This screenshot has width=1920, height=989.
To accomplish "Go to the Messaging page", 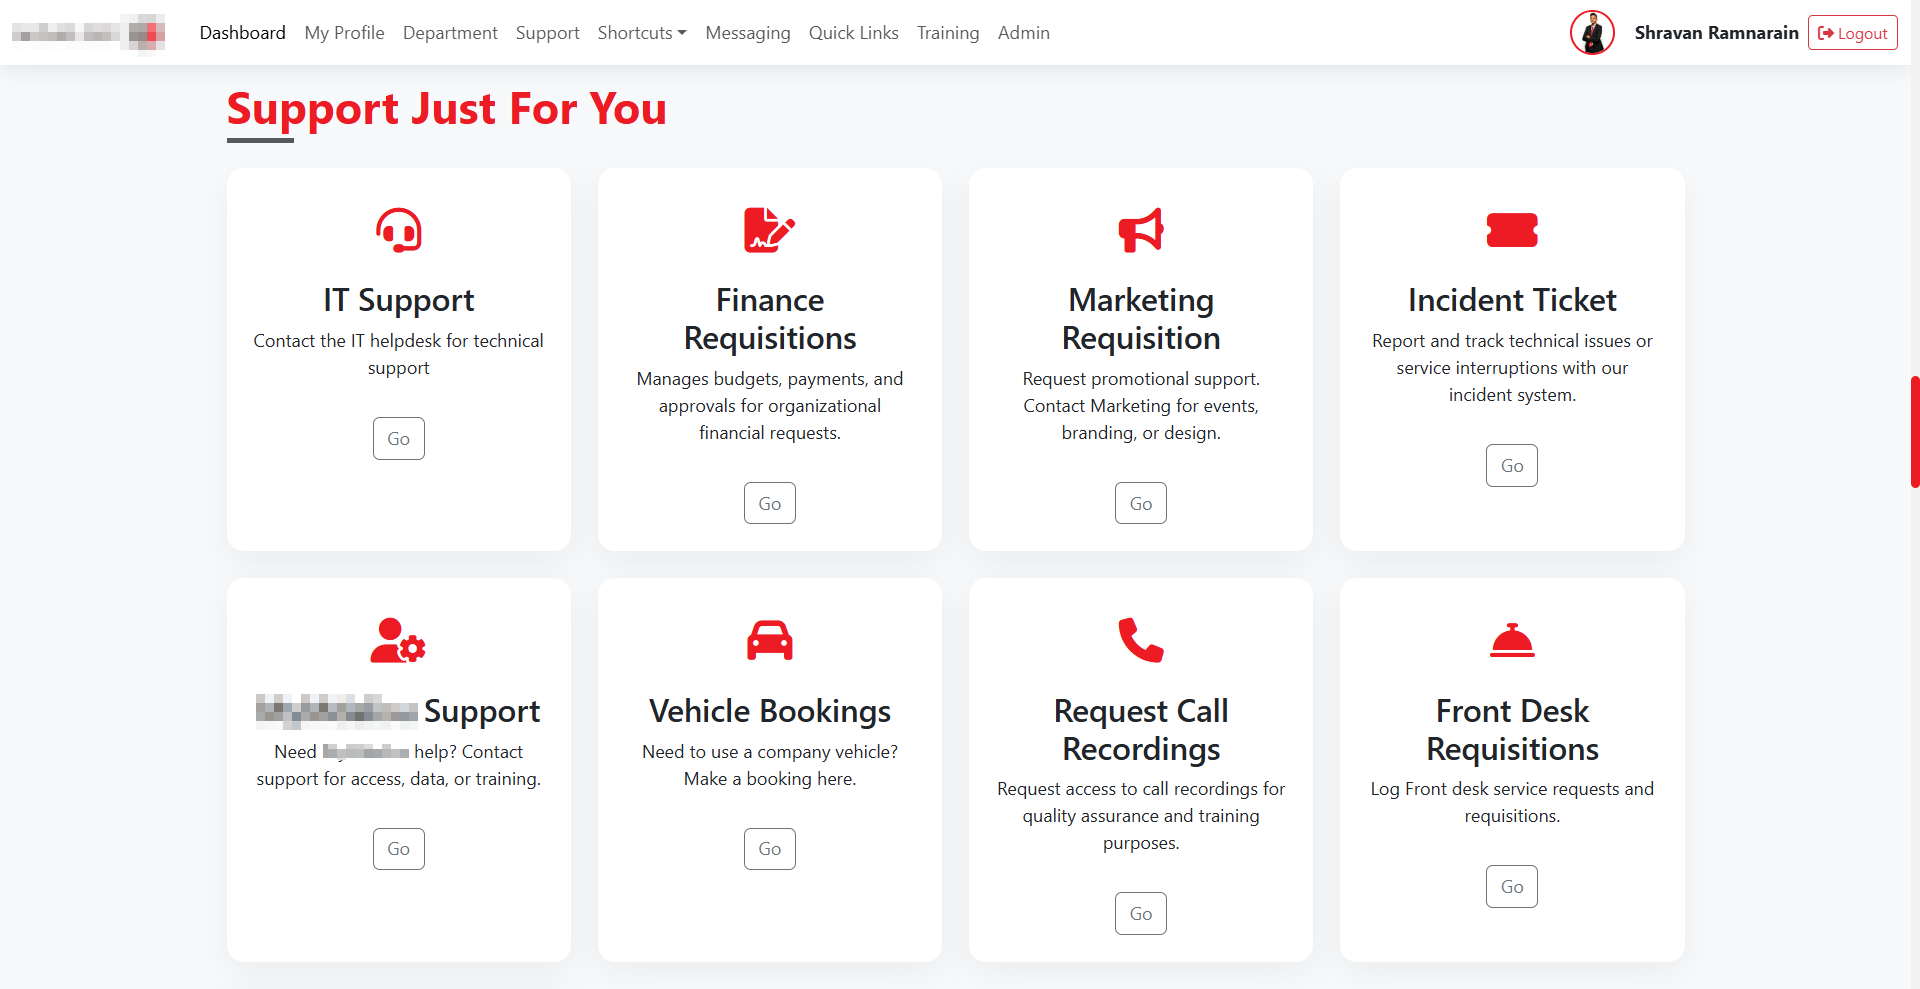I will tap(748, 33).
